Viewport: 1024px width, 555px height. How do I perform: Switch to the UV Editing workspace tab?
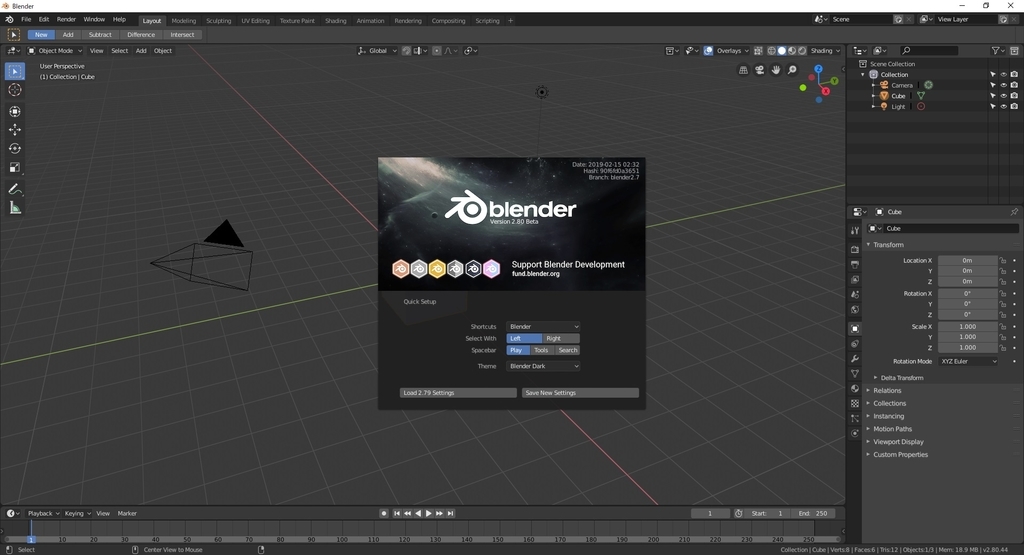(255, 21)
